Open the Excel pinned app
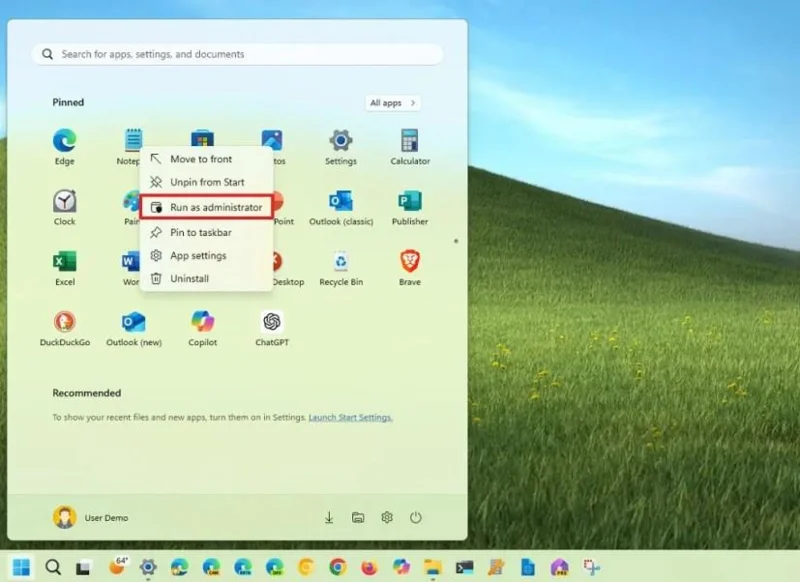The height and width of the screenshot is (582, 800). coord(65,268)
